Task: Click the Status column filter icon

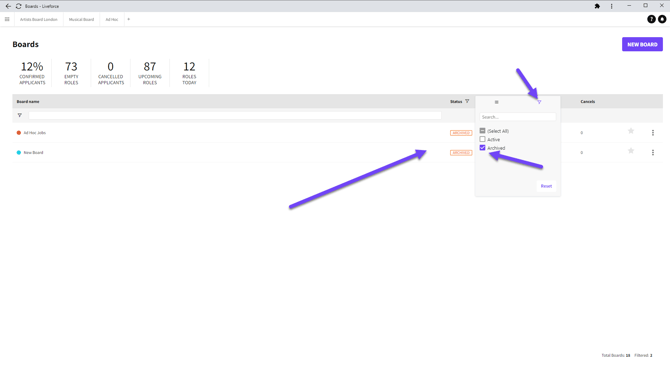Action: coord(467,102)
